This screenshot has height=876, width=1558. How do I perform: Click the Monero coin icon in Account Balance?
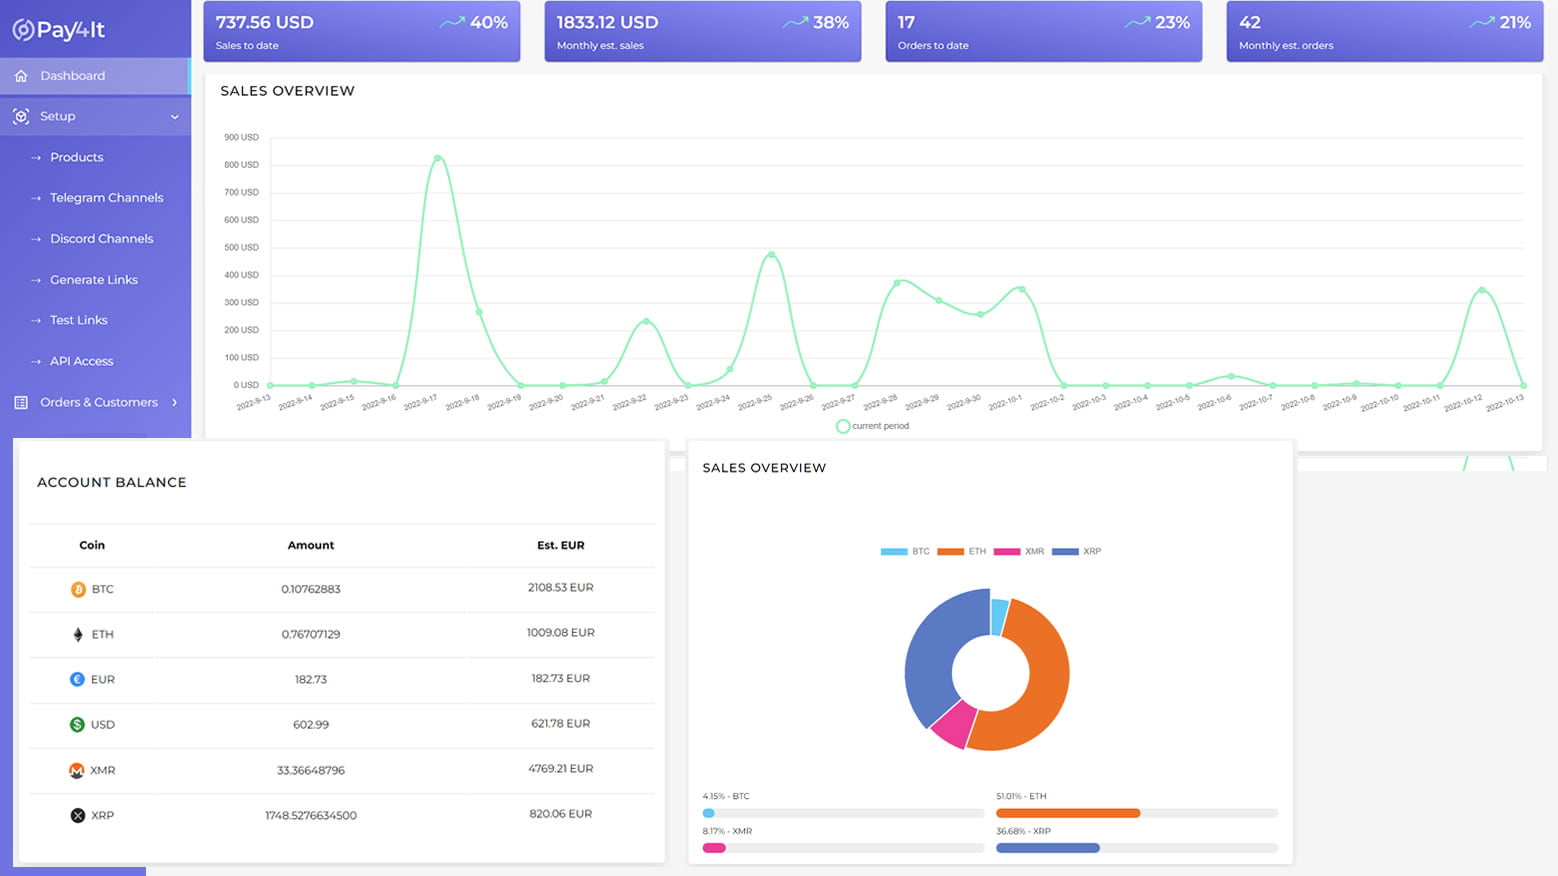[x=77, y=770]
